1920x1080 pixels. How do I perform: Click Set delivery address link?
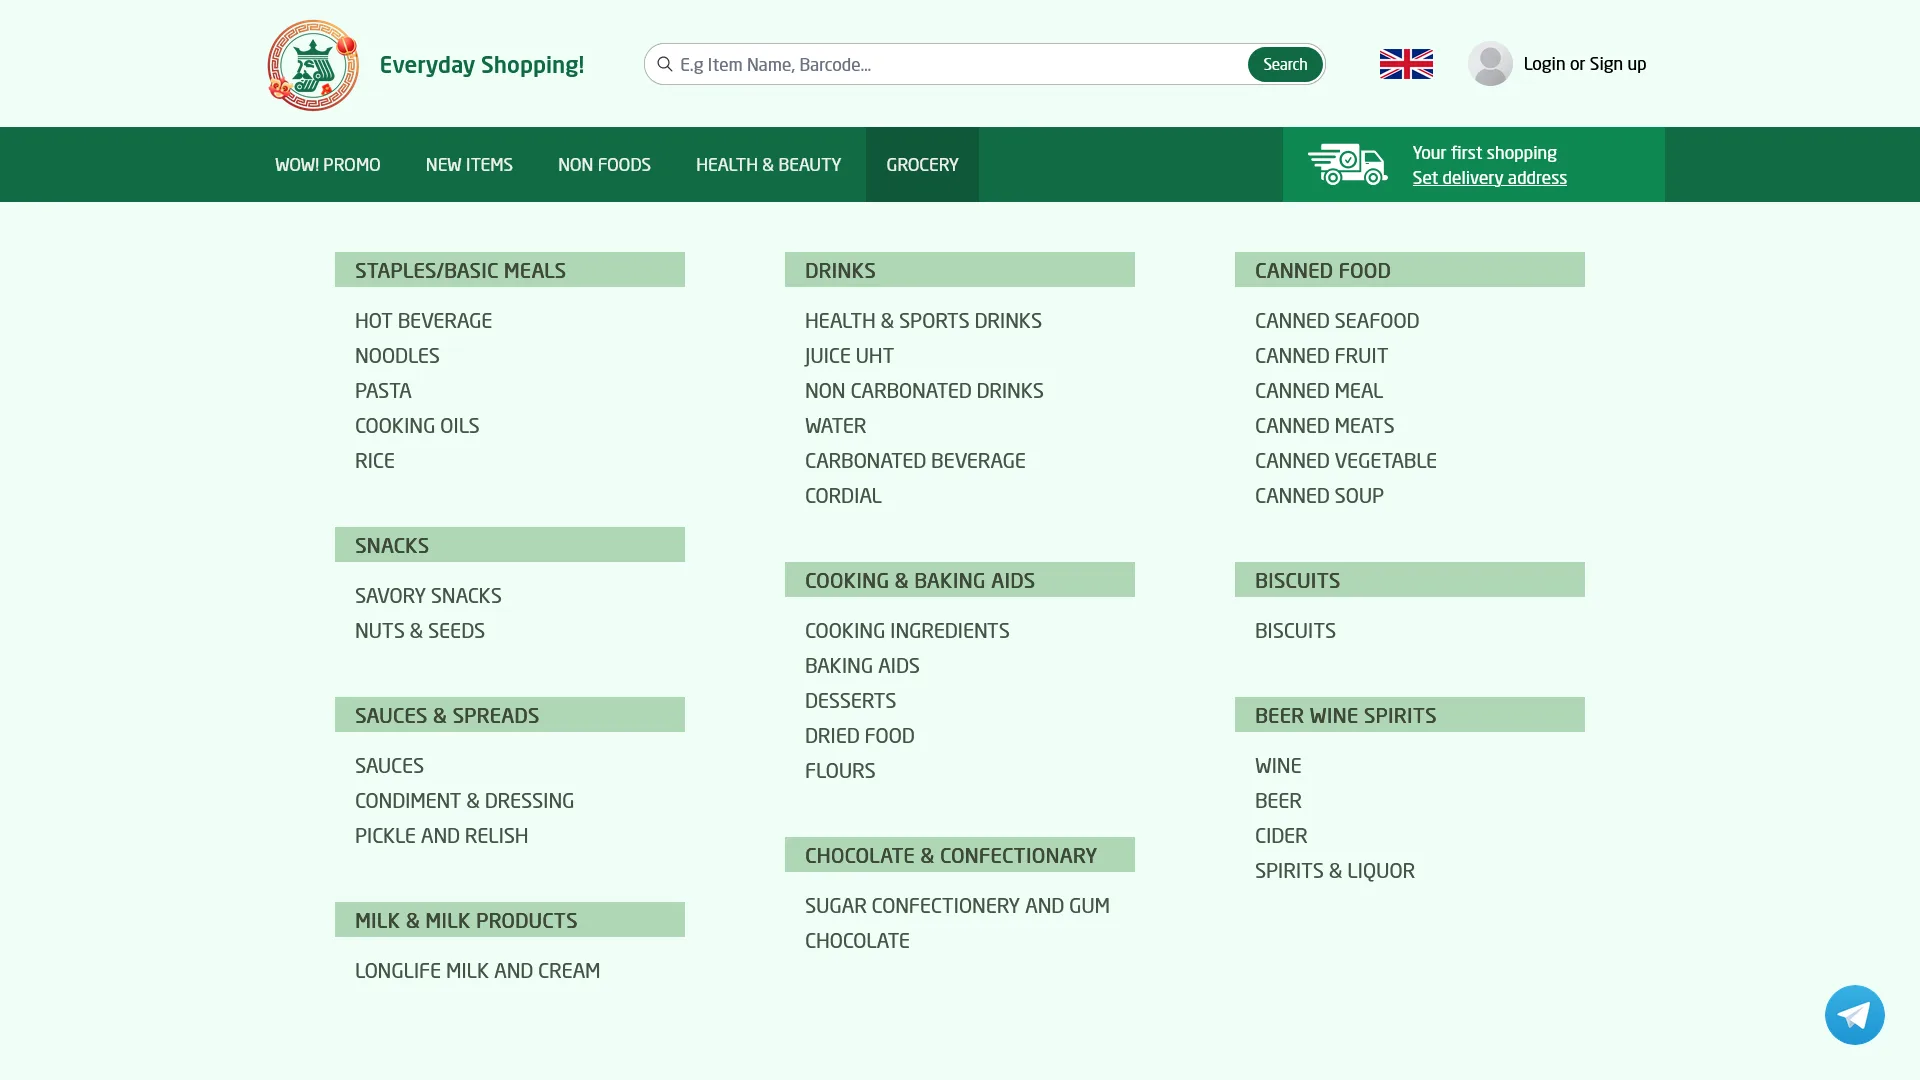coord(1489,177)
